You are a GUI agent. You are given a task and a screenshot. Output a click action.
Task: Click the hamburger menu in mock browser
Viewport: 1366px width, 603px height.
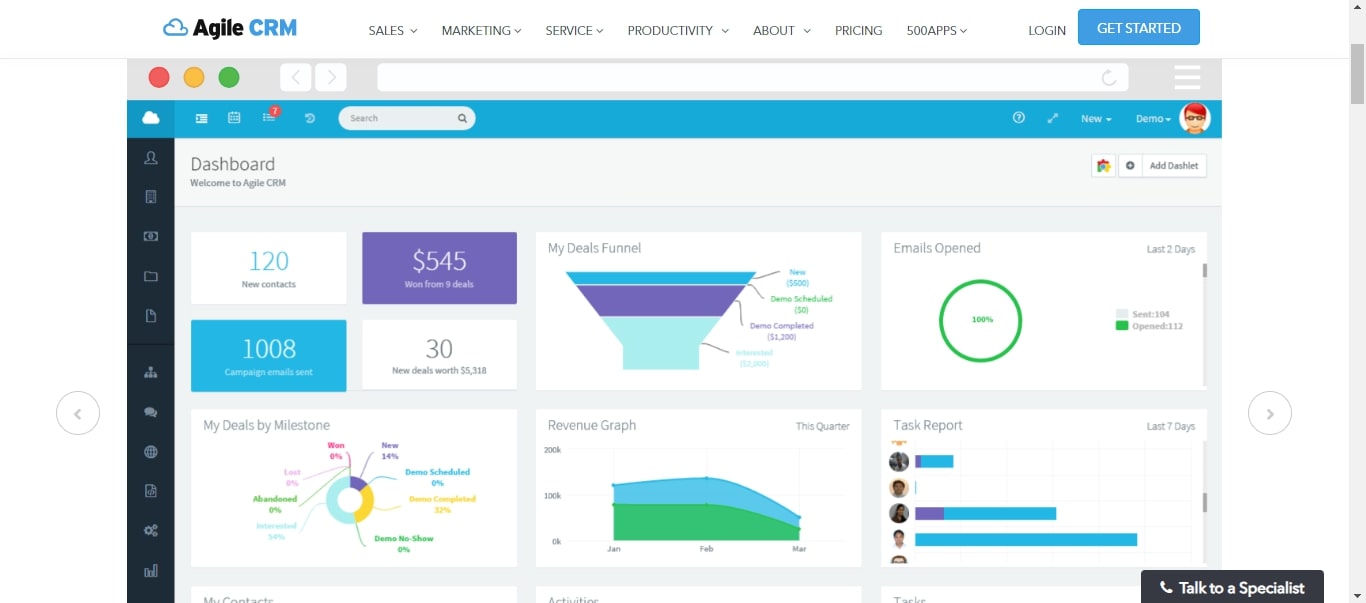[1187, 77]
